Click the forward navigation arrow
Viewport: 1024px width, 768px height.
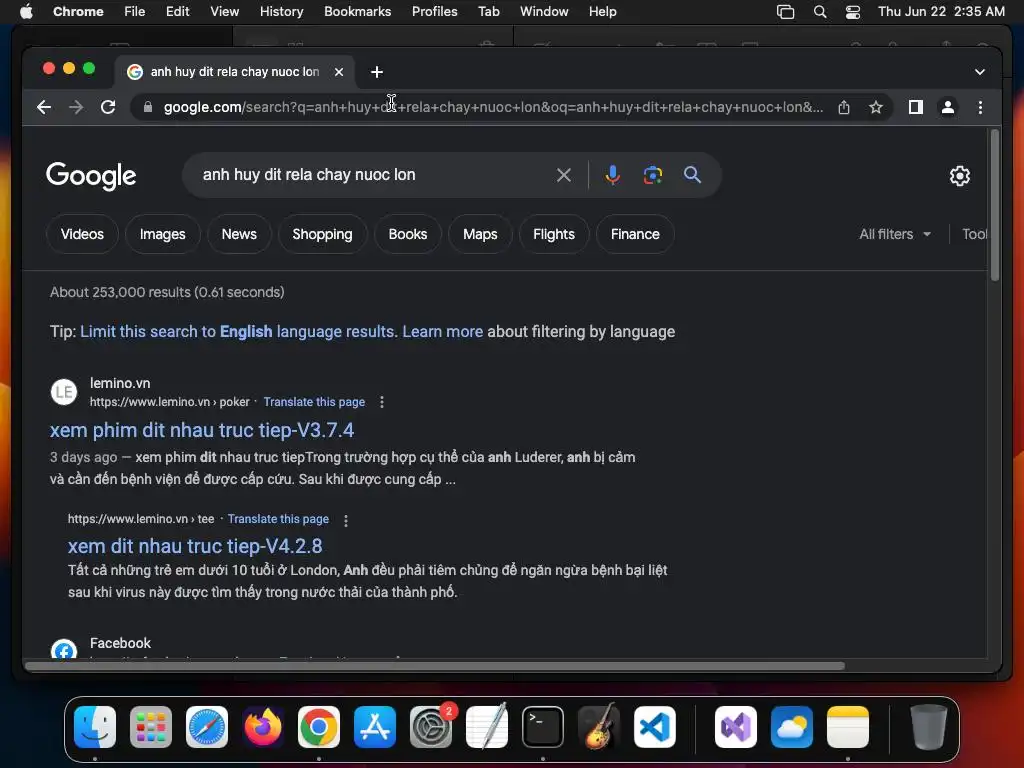pyautogui.click(x=76, y=107)
